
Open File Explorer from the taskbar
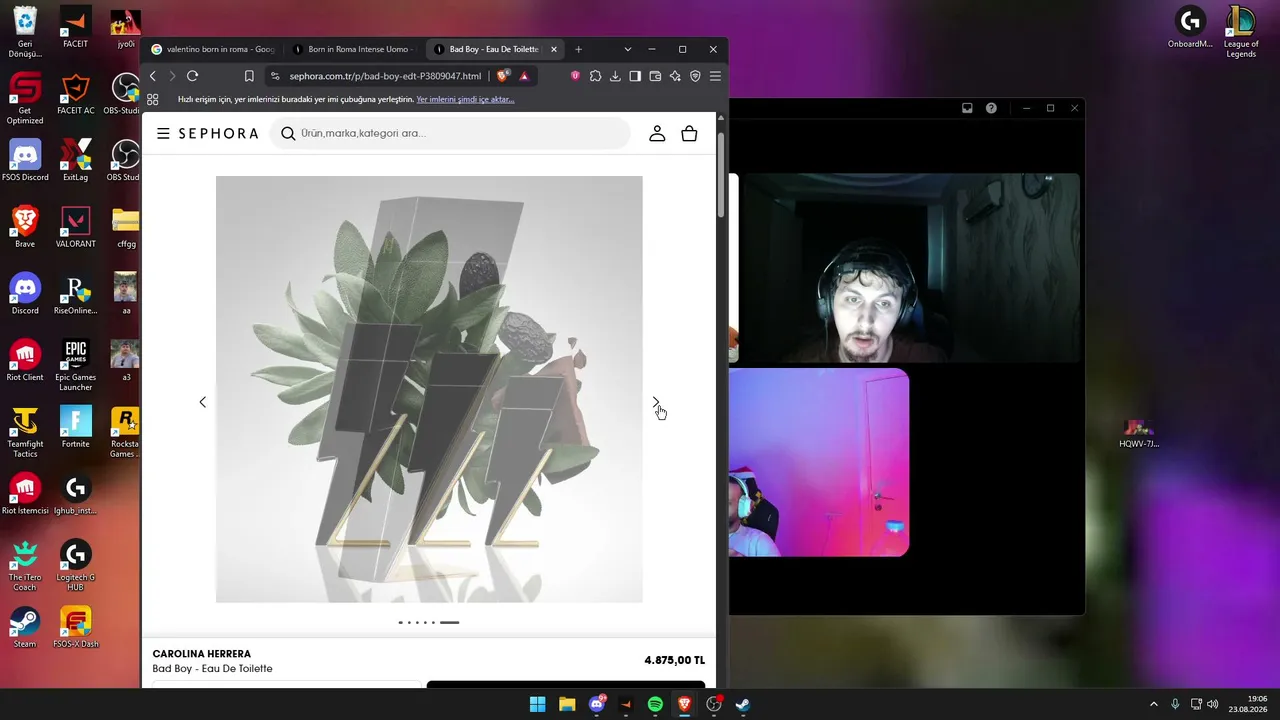[567, 704]
